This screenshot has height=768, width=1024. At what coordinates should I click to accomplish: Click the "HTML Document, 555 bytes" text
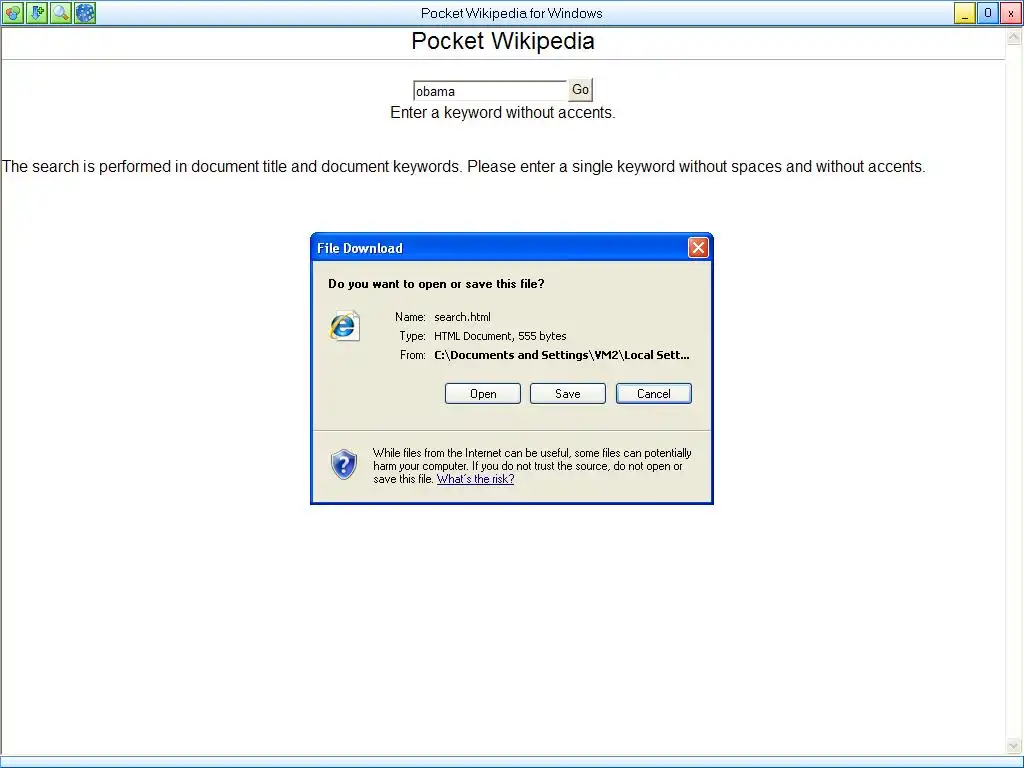coord(500,336)
